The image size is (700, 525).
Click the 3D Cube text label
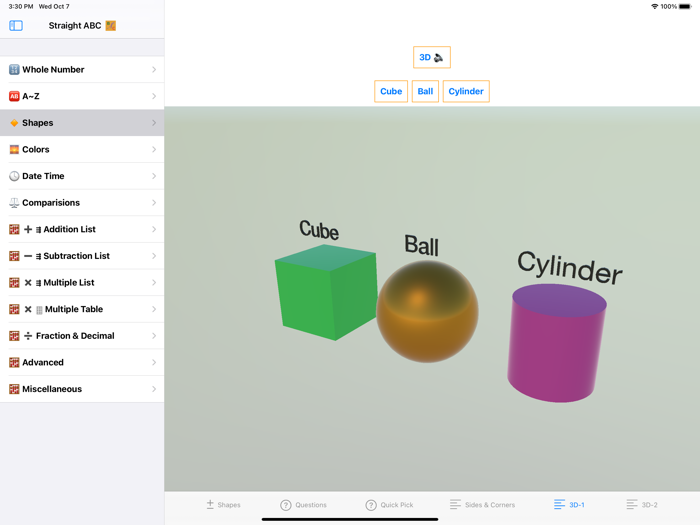(319, 230)
